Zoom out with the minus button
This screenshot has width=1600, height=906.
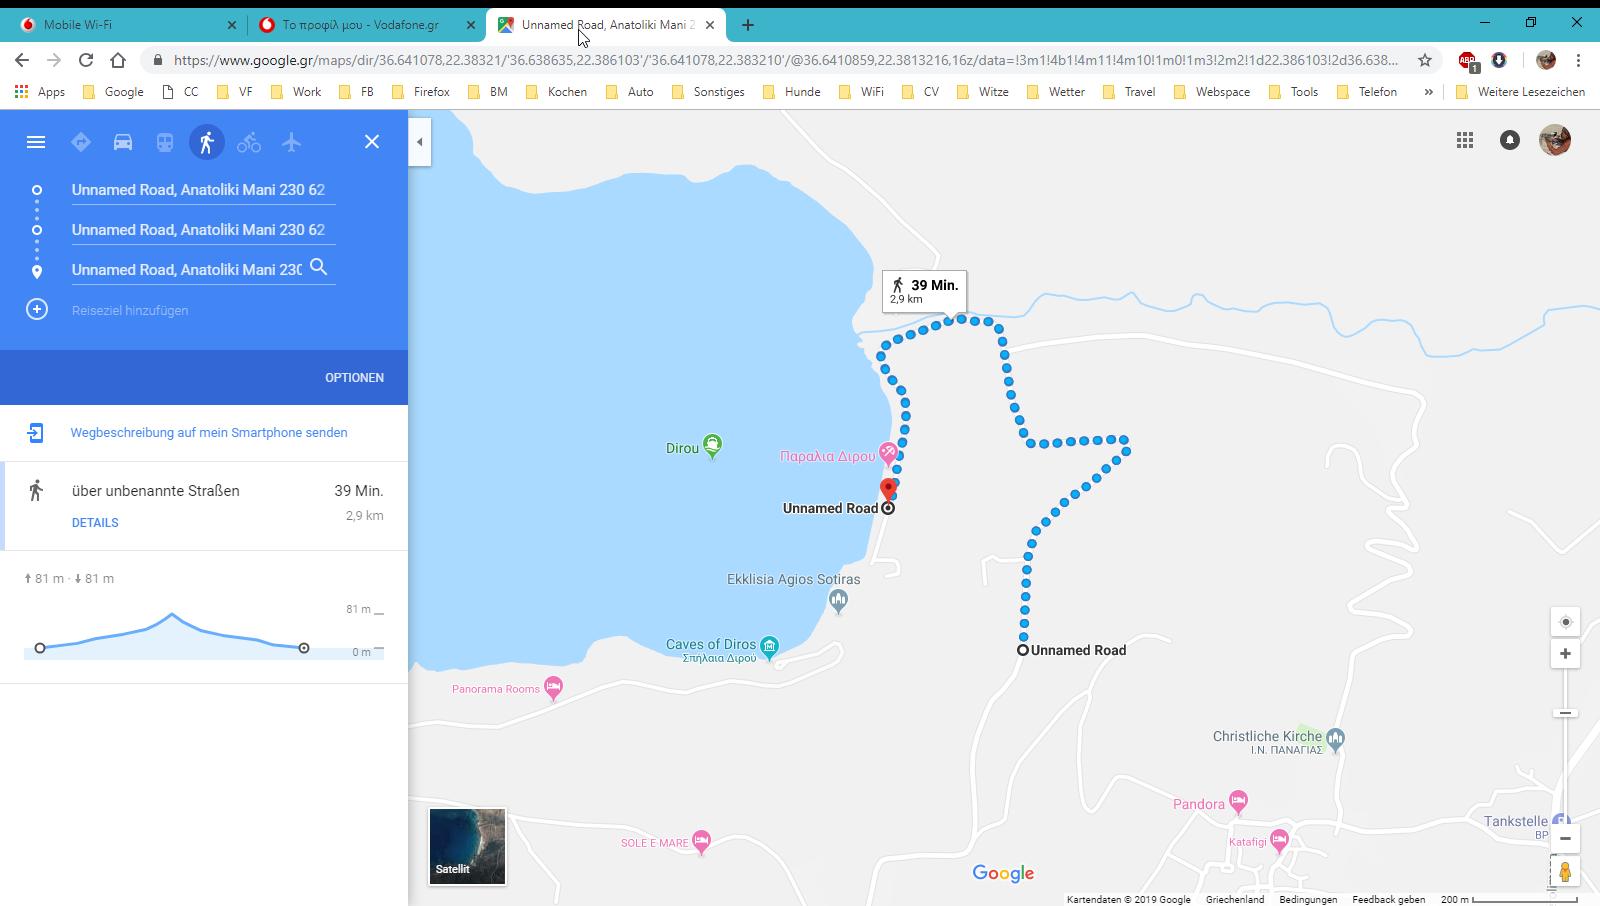1566,839
